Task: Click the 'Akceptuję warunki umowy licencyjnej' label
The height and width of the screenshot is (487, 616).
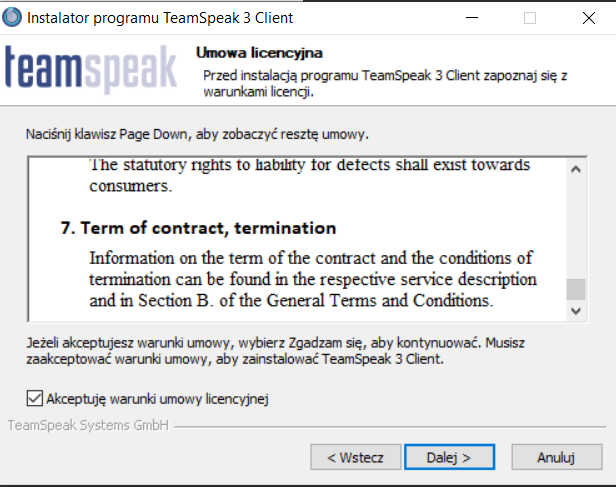Action: 158,399
